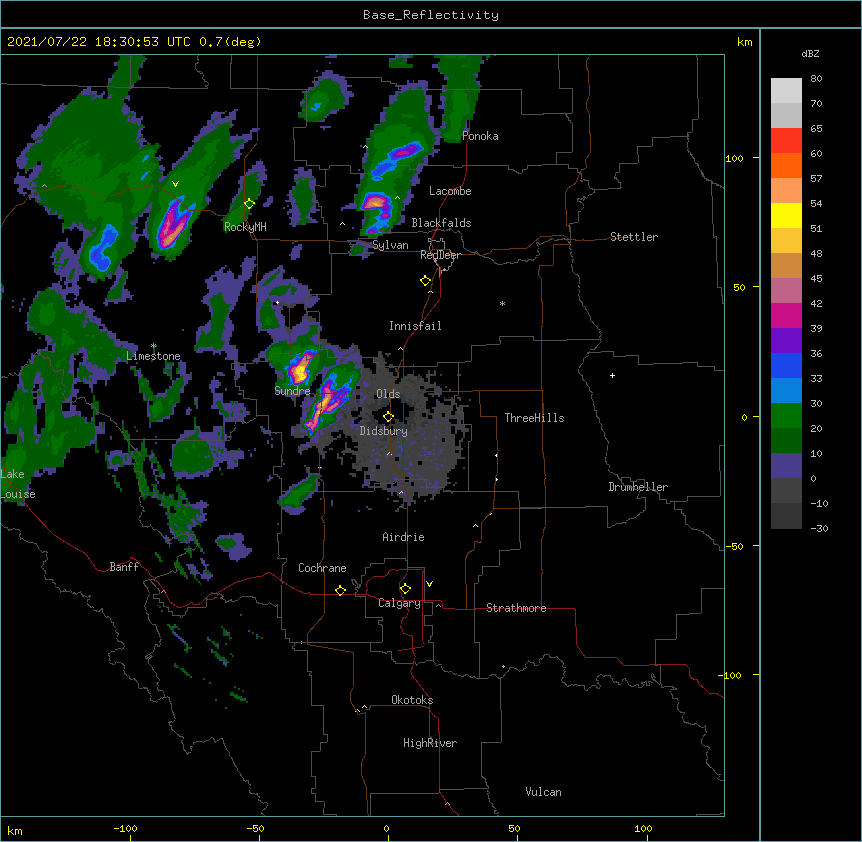Click the Okotoks town label
Viewport: 862px width, 842px height.
[412, 700]
